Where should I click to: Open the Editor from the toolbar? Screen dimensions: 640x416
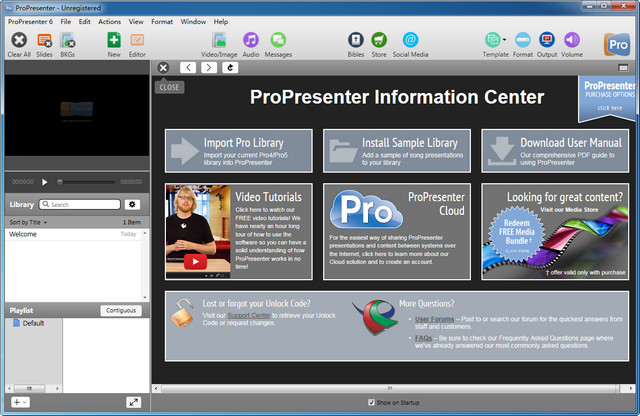click(137, 40)
